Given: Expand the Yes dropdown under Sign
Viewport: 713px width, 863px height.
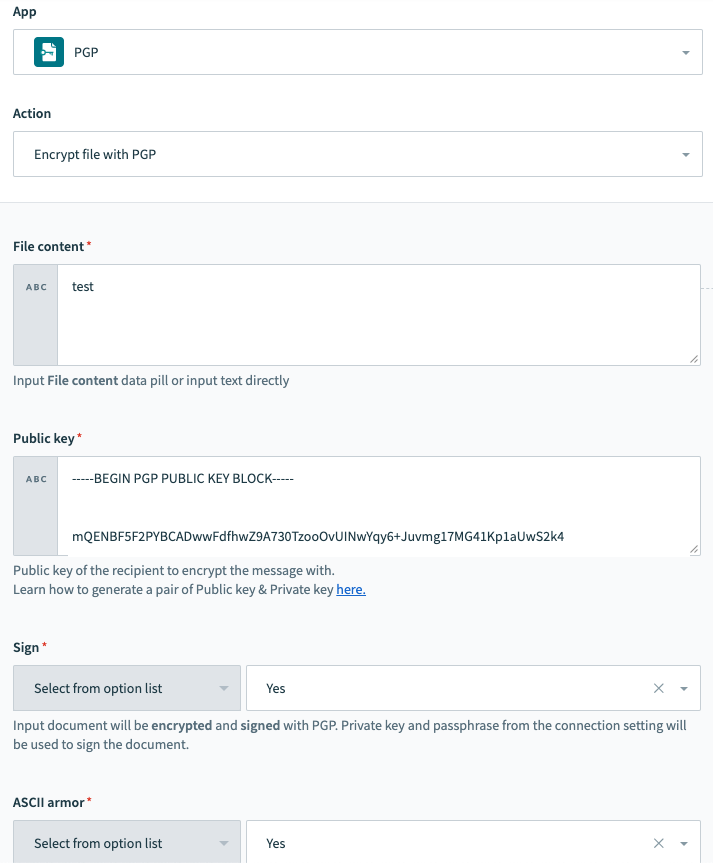Looking at the screenshot, I should tap(682, 688).
